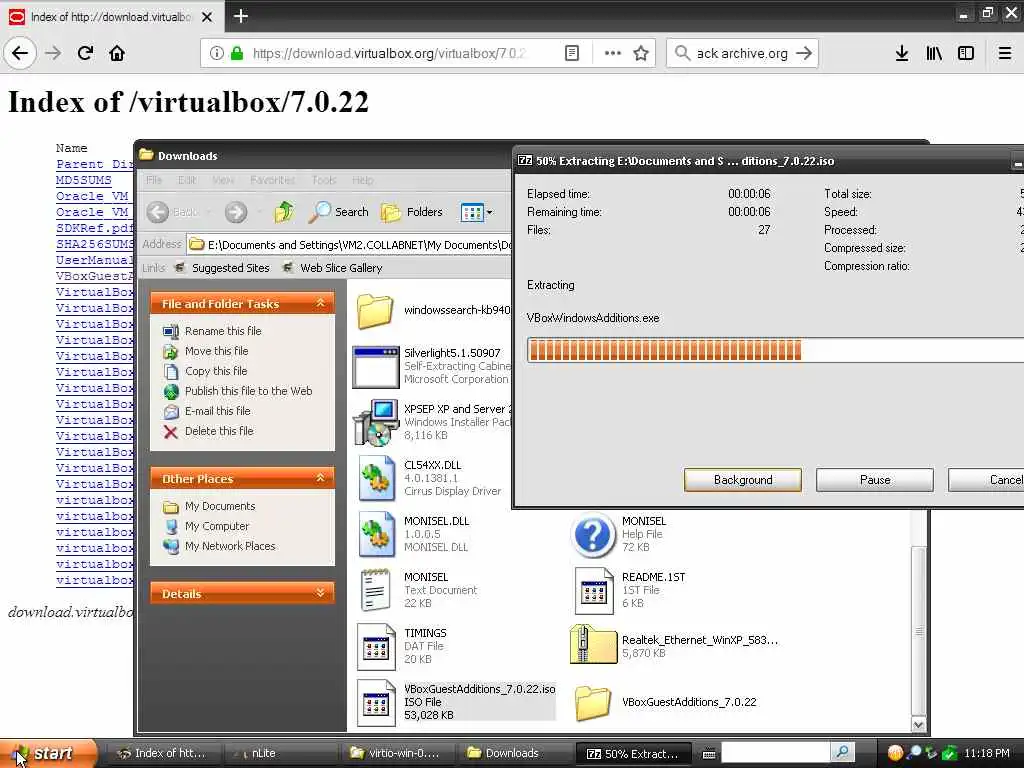Image resolution: width=1024 pixels, height=768 pixels.
Task: Select windowssearch-kb940 folder
Action: coord(434,310)
